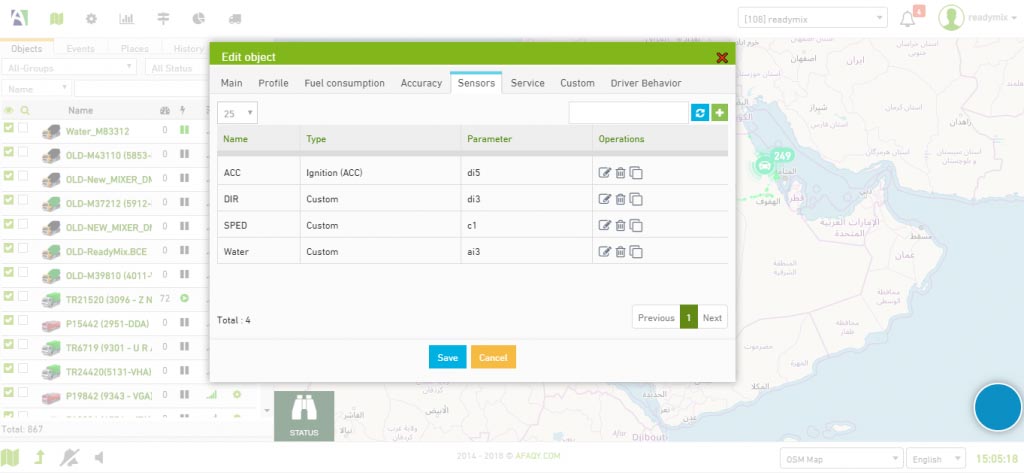Copy the ACC sensor
Viewport: 1024px width, 473px height.
pyautogui.click(x=636, y=173)
